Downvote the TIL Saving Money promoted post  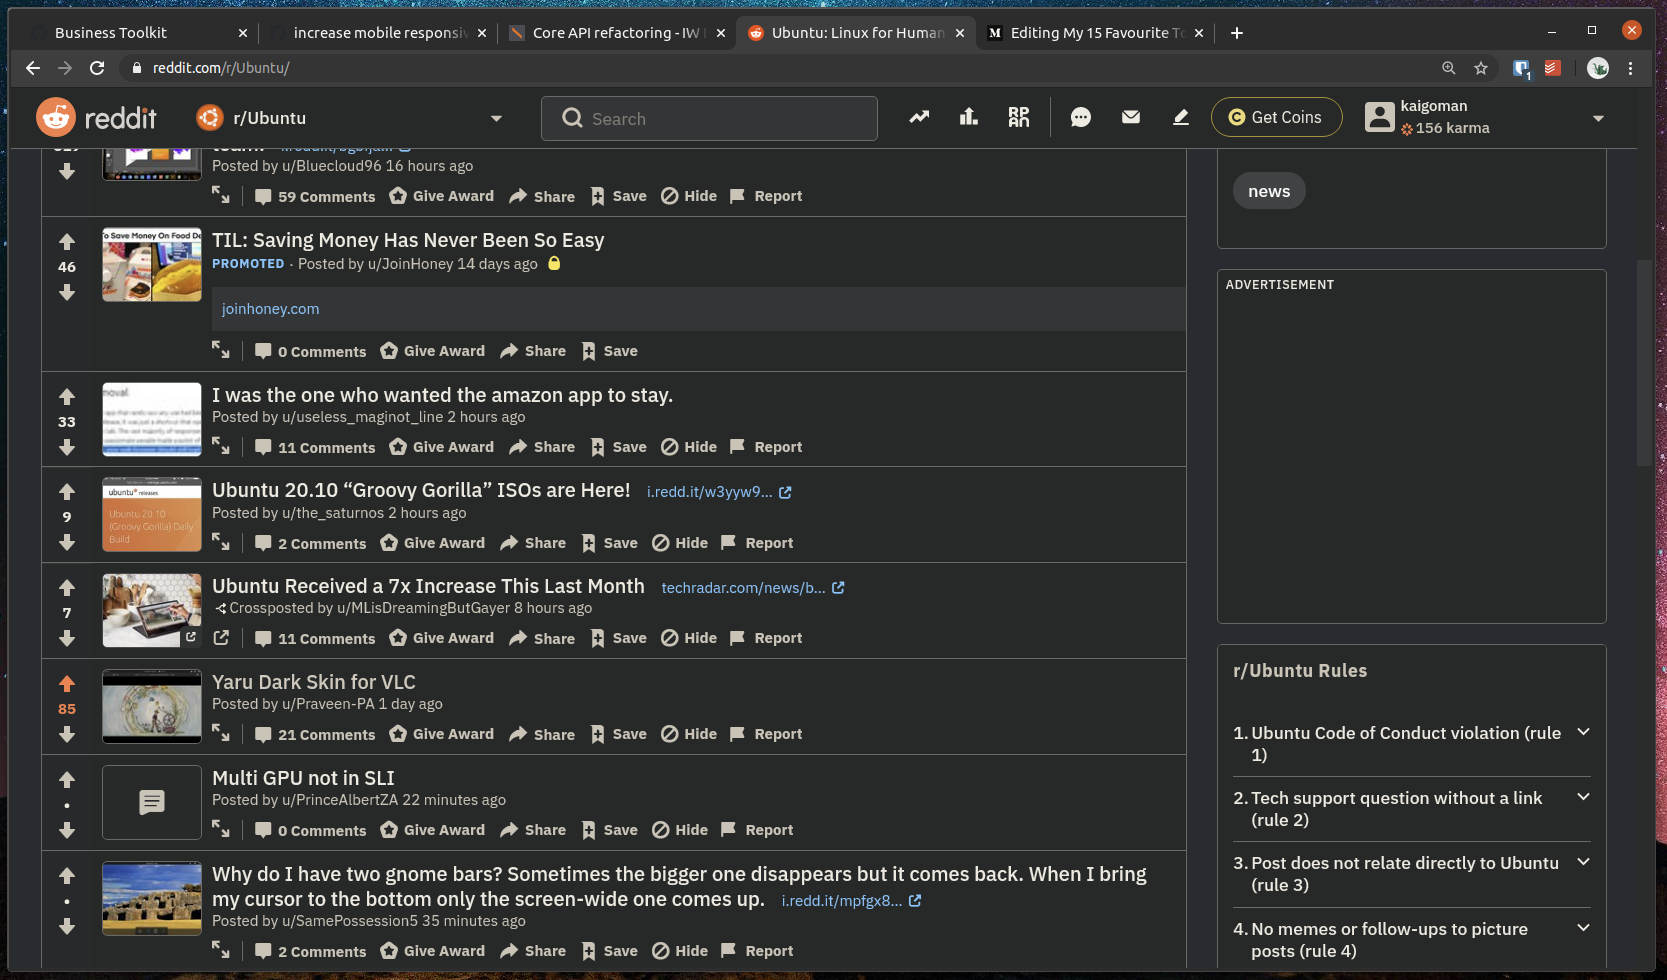click(67, 292)
